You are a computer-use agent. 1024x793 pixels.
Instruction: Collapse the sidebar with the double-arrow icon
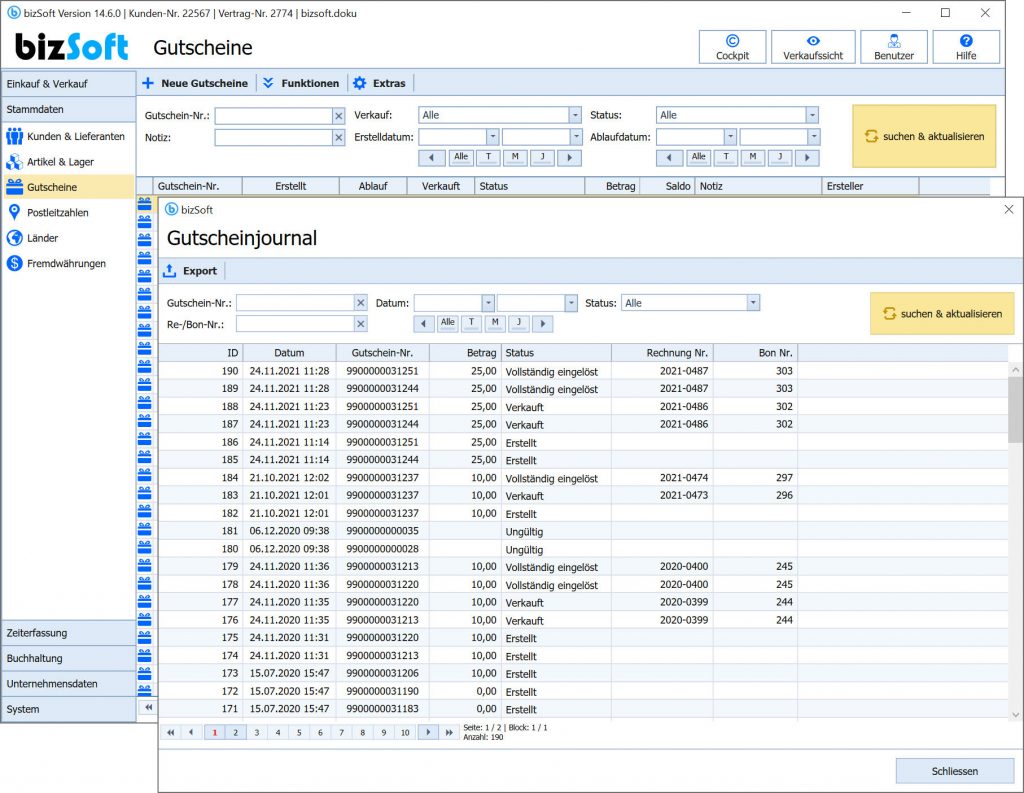pos(148,707)
